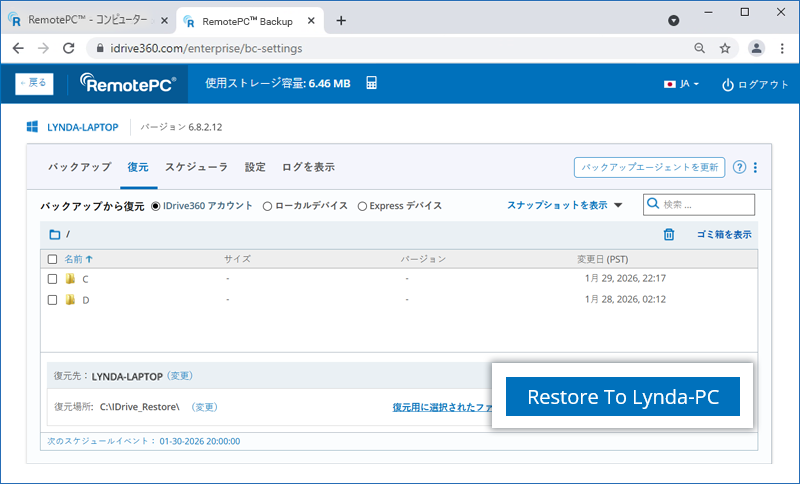
Task: Click date 1月 29, 2026, 22:17
Action: click(x=625, y=278)
